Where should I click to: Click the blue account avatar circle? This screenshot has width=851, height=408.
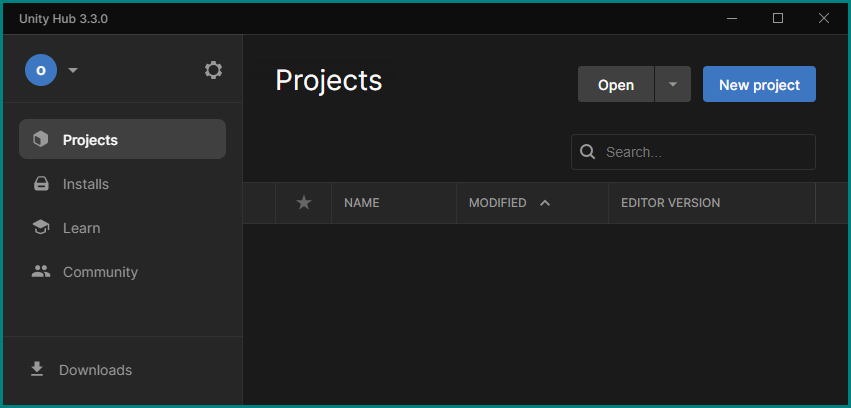click(x=41, y=70)
